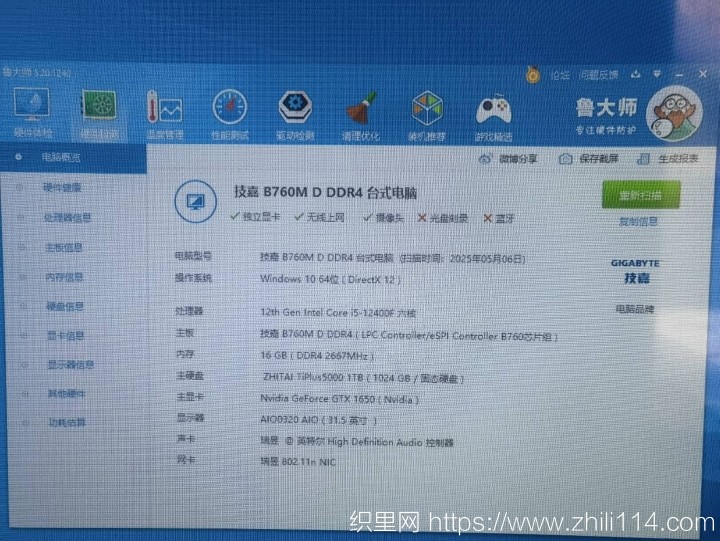The width and height of the screenshot is (720, 541).
Task: Click the green 重新扫描 rescan button
Action: pyautogui.click(x=641, y=195)
